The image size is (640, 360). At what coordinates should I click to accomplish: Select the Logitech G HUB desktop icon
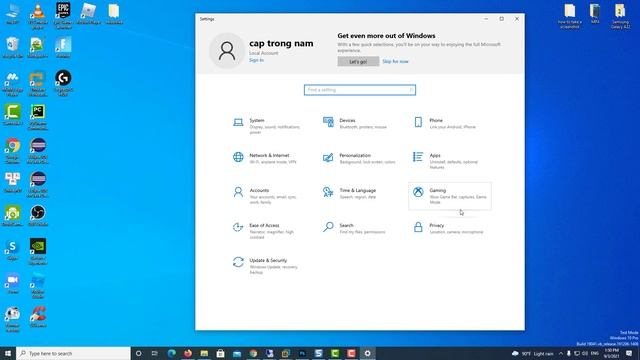pos(63,83)
